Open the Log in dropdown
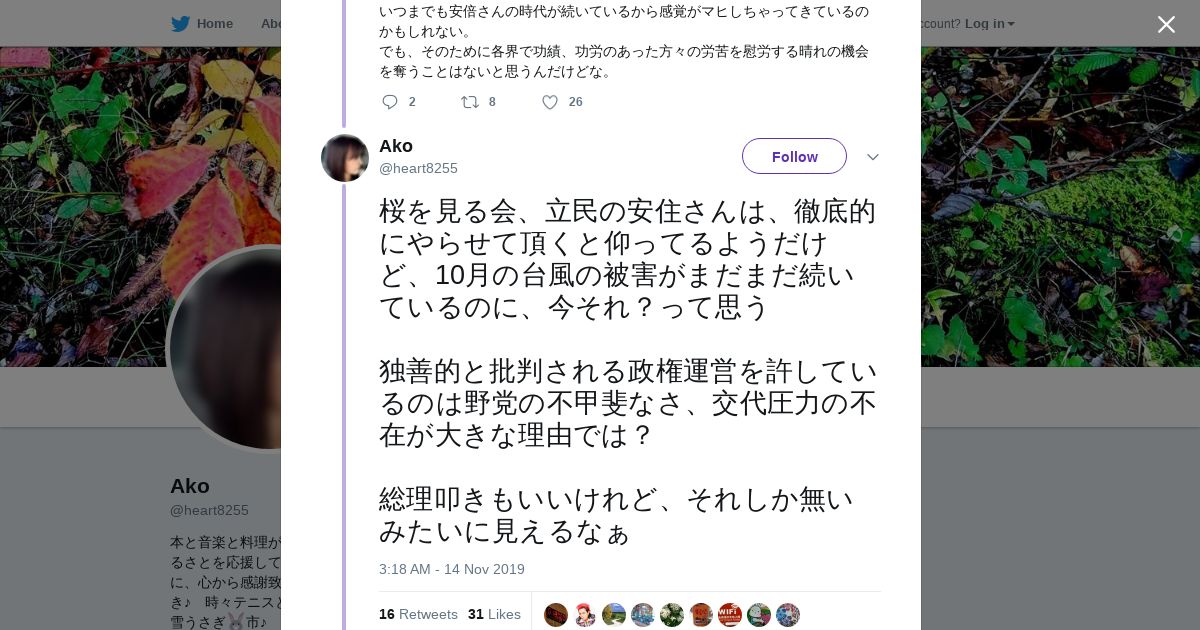Image resolution: width=1200 pixels, height=630 pixels. pyautogui.click(x=989, y=24)
